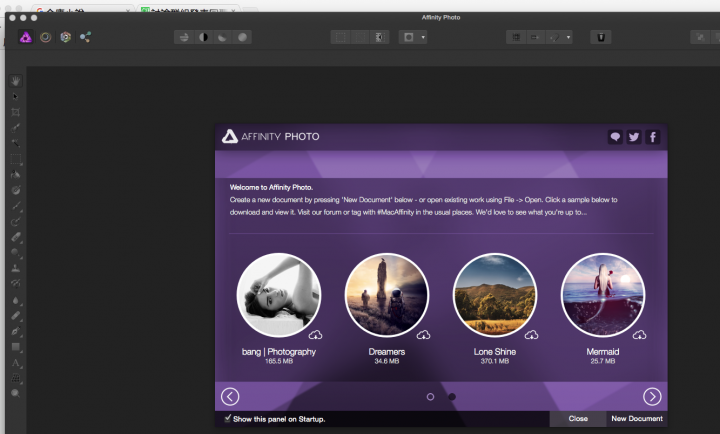The height and width of the screenshot is (434, 720).
Task: Select the View hand tool
Action: [x=16, y=81]
